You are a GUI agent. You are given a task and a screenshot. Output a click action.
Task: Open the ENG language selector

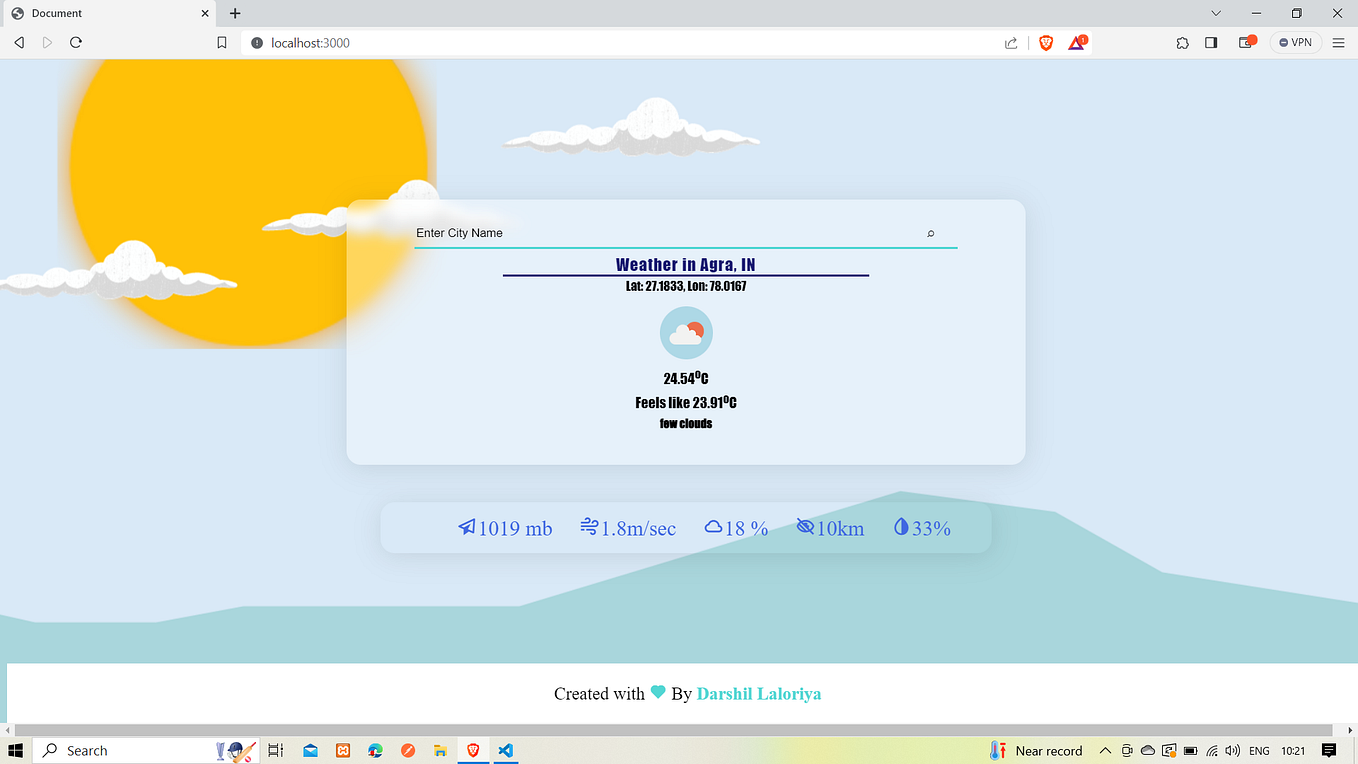pos(1258,750)
